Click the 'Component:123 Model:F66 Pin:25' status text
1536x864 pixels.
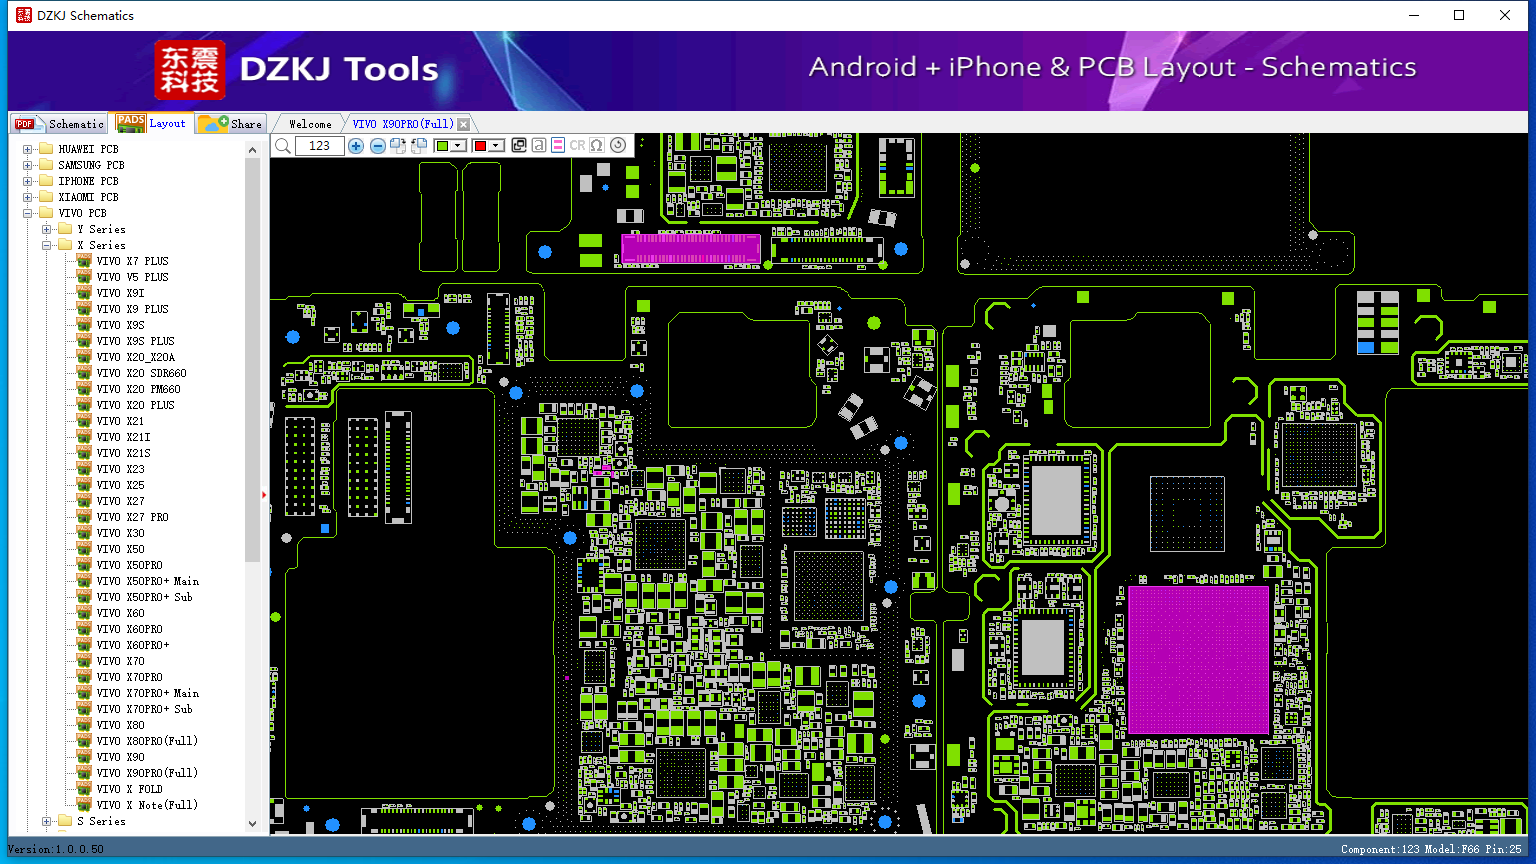(x=1431, y=849)
